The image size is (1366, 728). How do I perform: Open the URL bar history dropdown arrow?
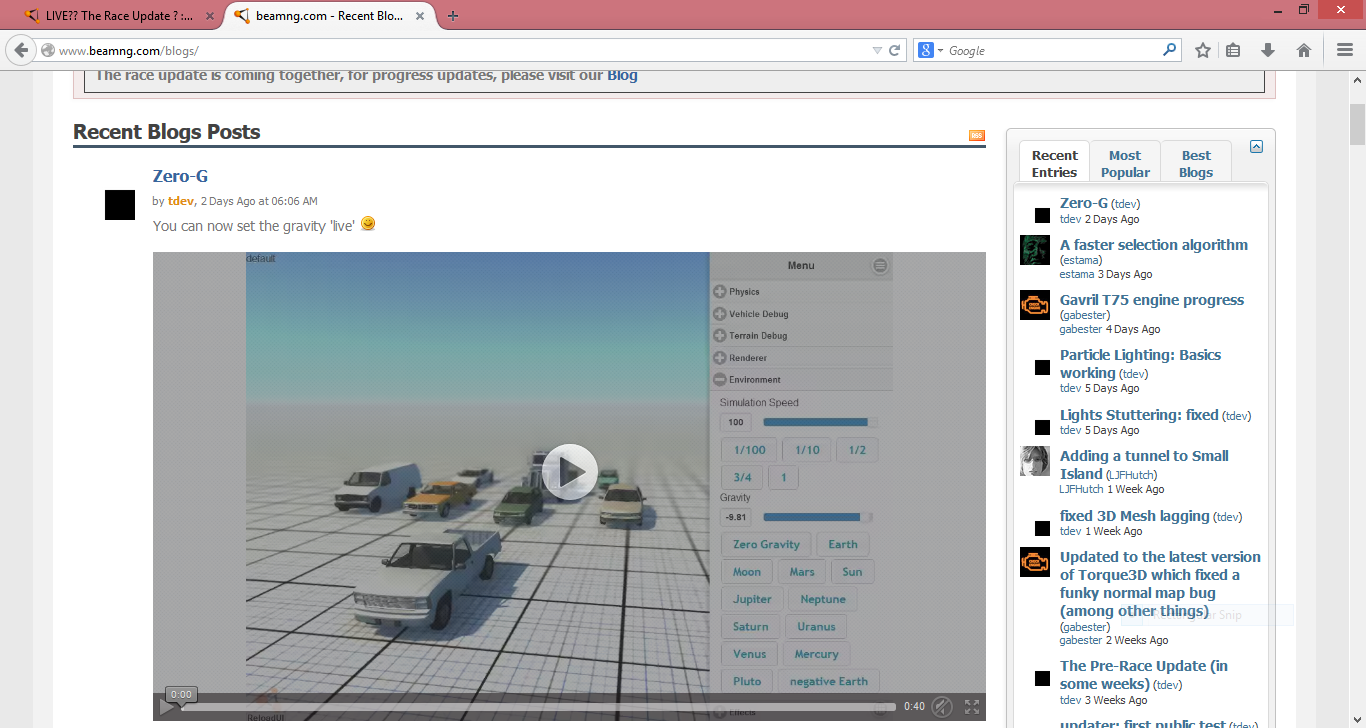(877, 50)
